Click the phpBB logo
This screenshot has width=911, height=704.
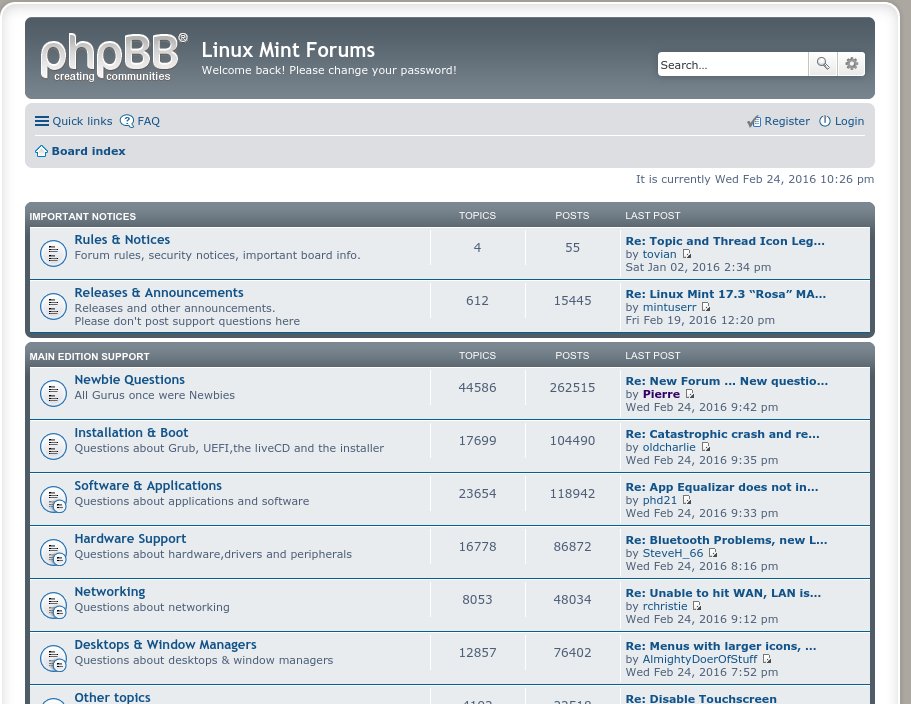(x=114, y=57)
